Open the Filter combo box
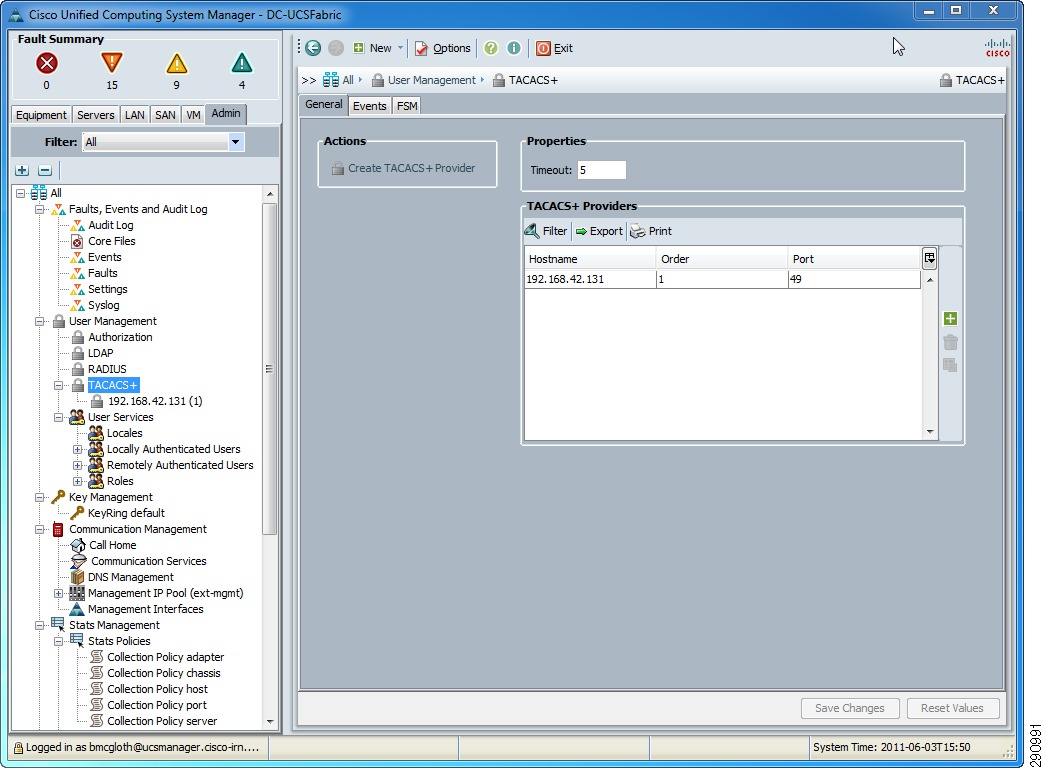Image resolution: width=1042 pixels, height=768 pixels. 163,142
